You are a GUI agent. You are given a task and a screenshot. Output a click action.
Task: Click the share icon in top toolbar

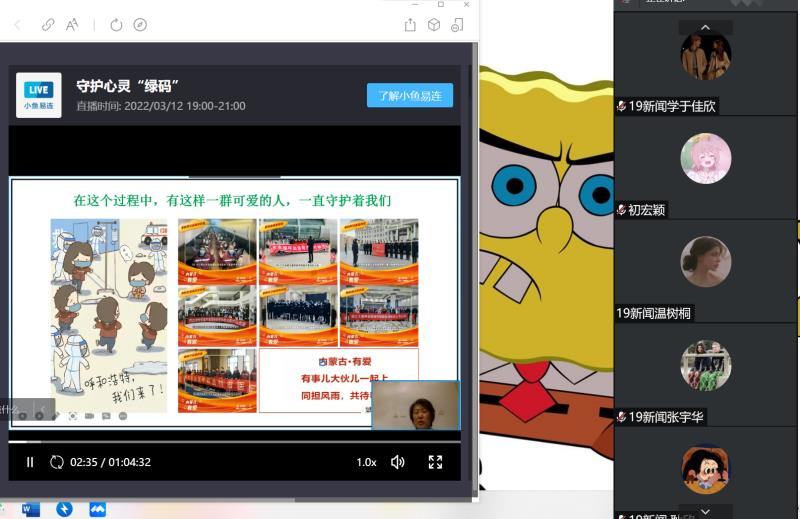tap(410, 24)
